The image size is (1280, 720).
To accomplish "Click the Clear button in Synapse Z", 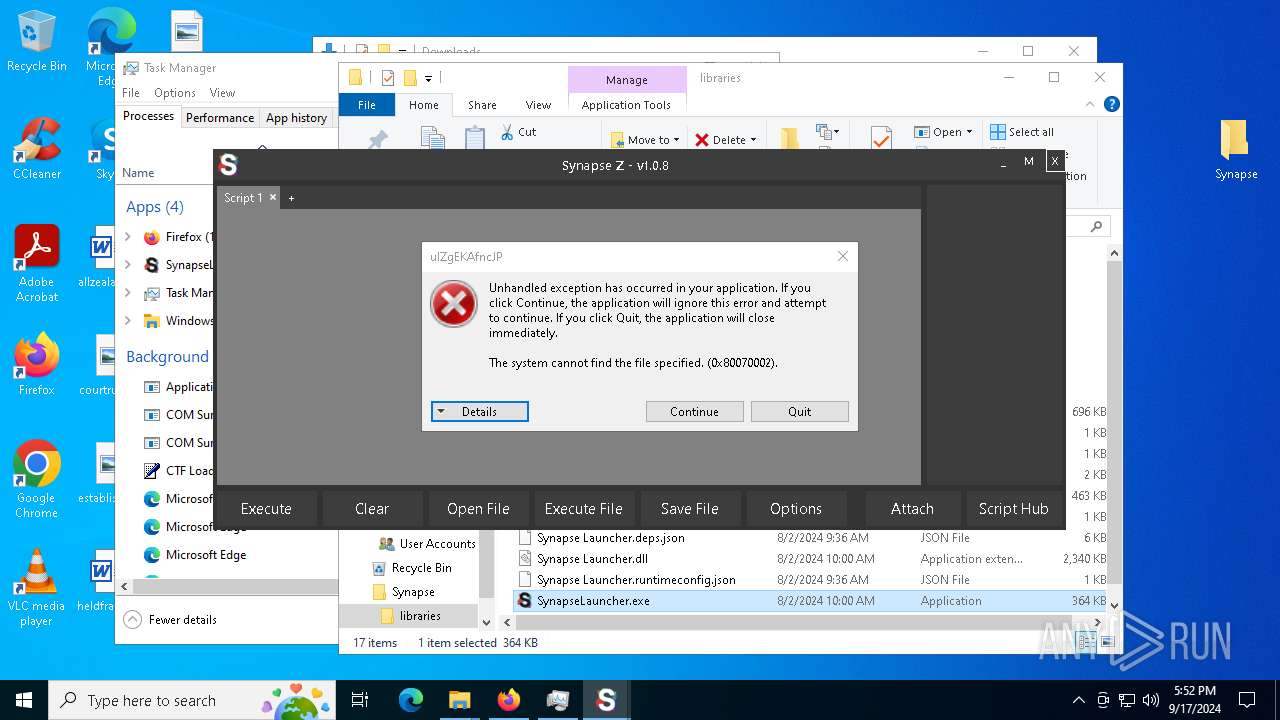I will pos(372,509).
